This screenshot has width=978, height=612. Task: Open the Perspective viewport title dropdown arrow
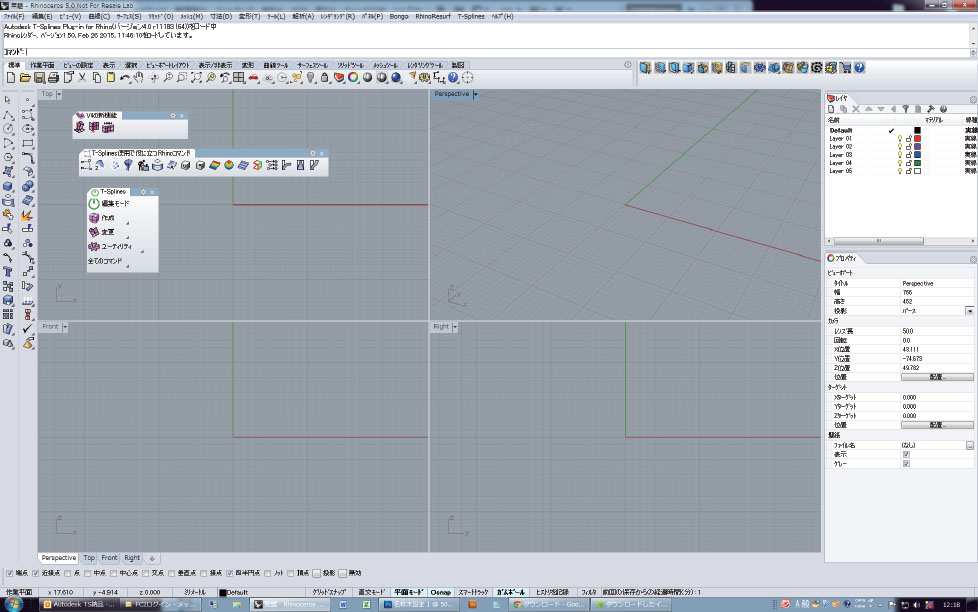(475, 94)
